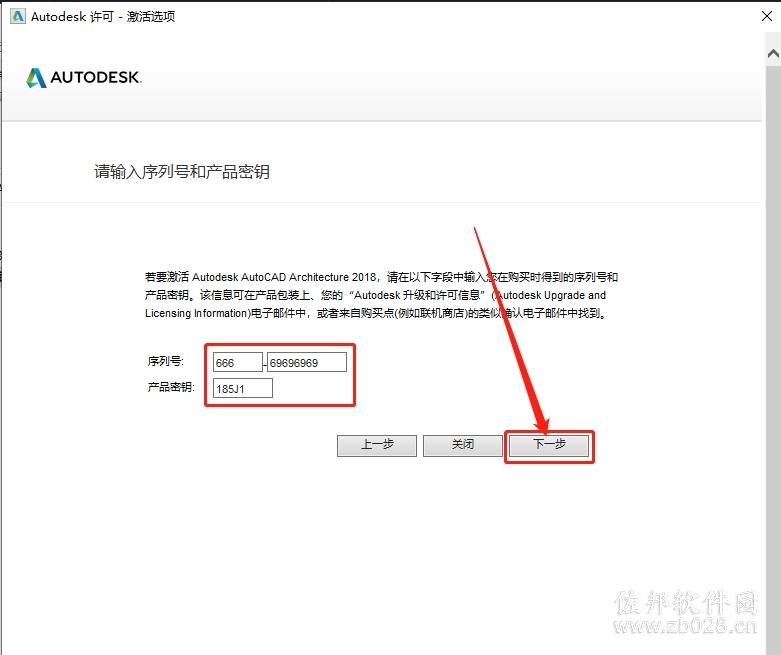The width and height of the screenshot is (781, 655).
Task: Focus the product key field 185J1
Action: [x=243, y=388]
